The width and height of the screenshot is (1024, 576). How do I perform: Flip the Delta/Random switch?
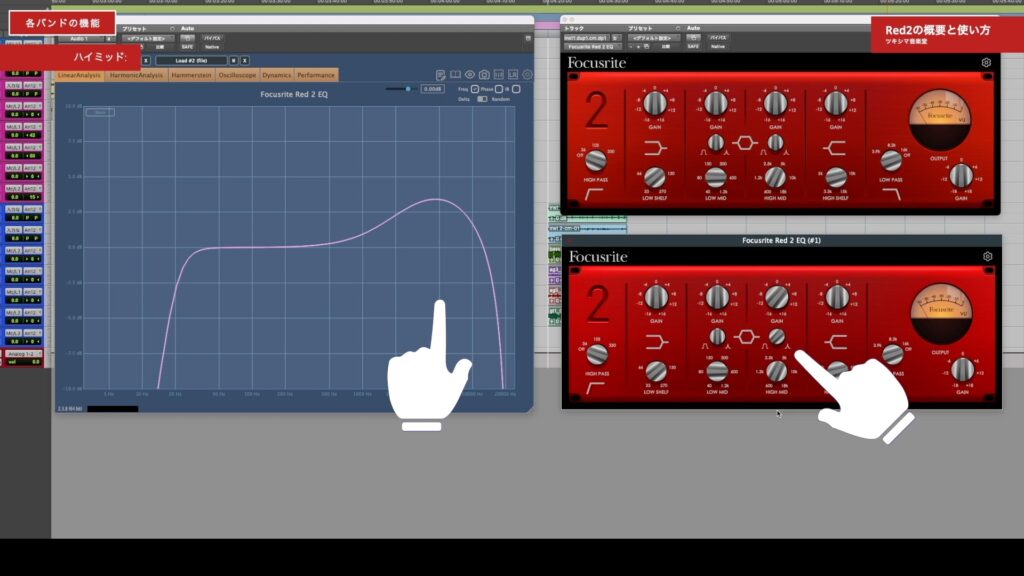coord(482,99)
